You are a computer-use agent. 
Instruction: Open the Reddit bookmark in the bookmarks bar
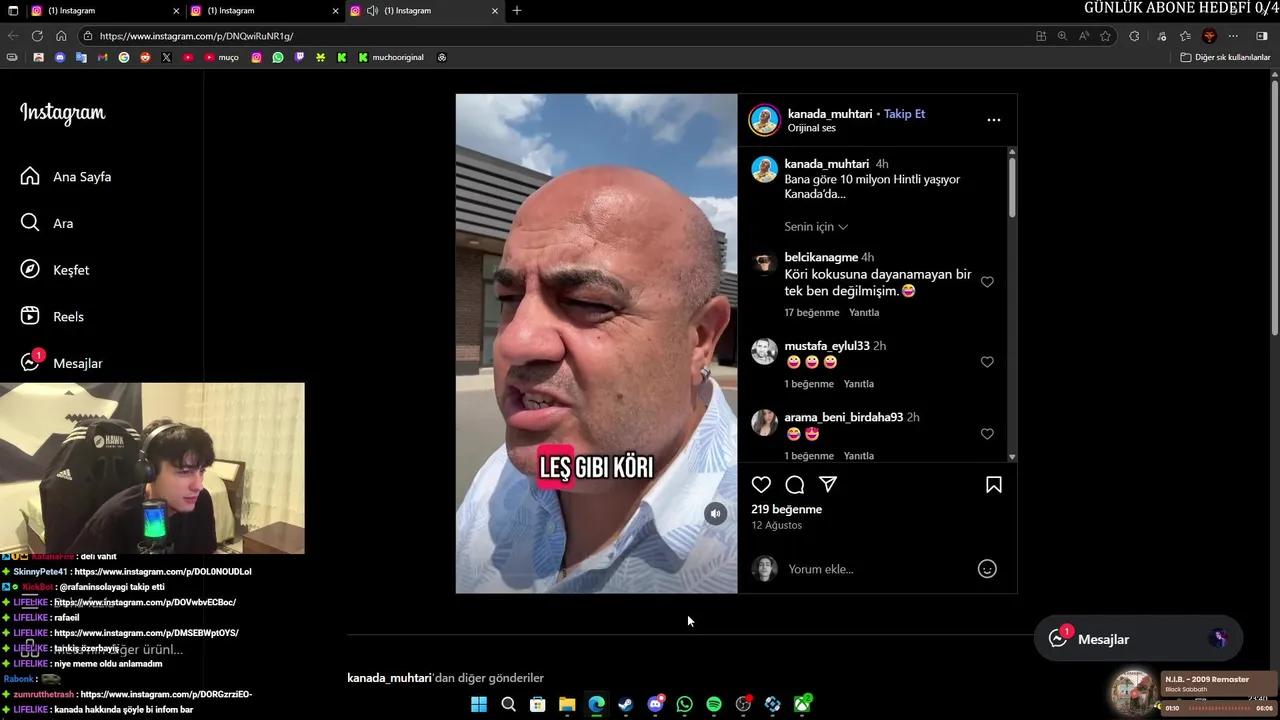(x=145, y=57)
